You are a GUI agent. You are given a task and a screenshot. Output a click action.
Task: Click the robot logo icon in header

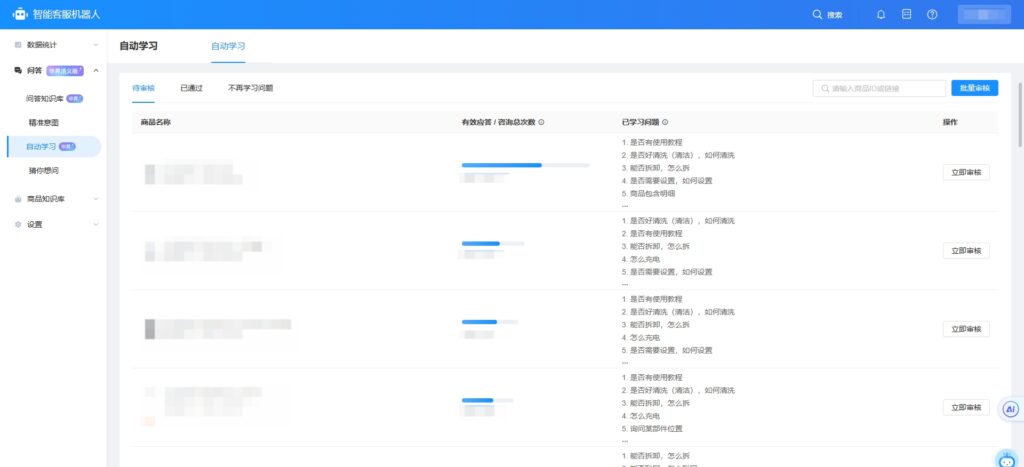pyautogui.click(x=20, y=14)
